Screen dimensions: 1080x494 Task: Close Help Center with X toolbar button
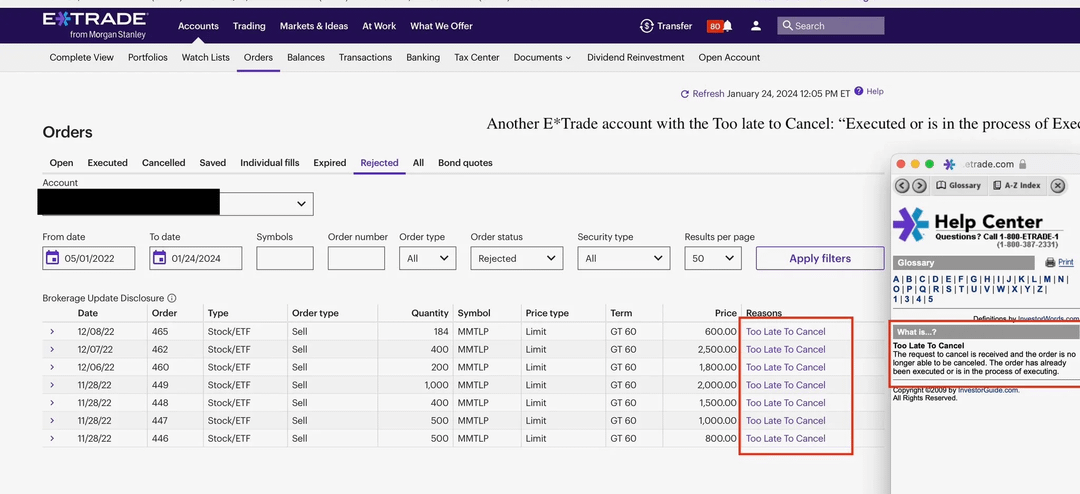pos(1058,185)
